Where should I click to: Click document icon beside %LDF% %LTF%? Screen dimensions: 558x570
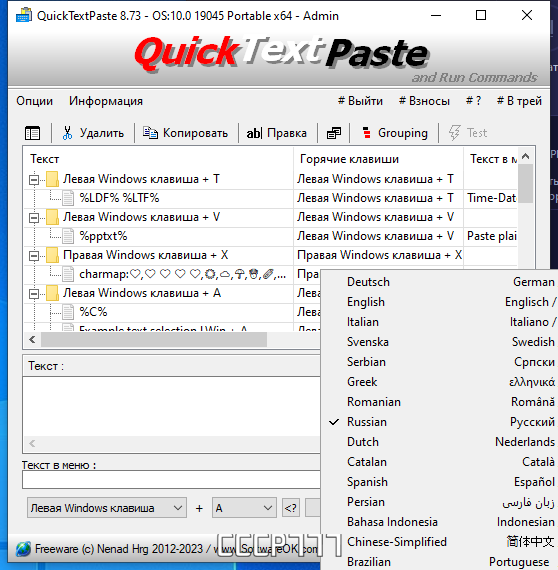[68, 198]
